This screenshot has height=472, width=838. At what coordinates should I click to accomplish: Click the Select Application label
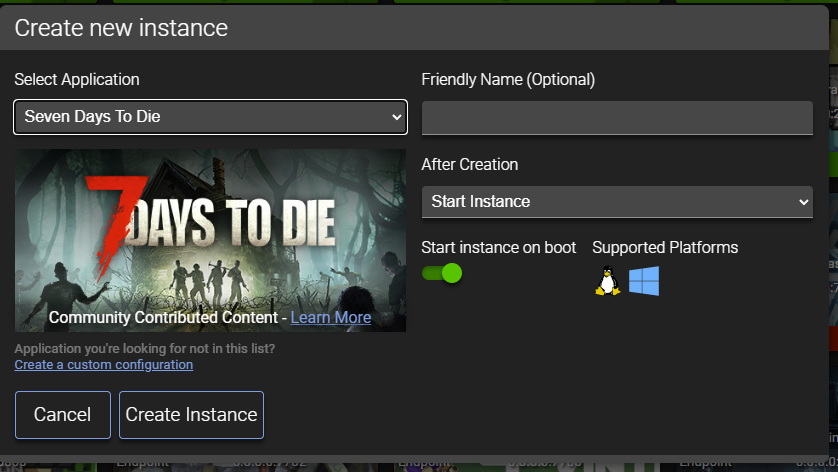(x=77, y=80)
